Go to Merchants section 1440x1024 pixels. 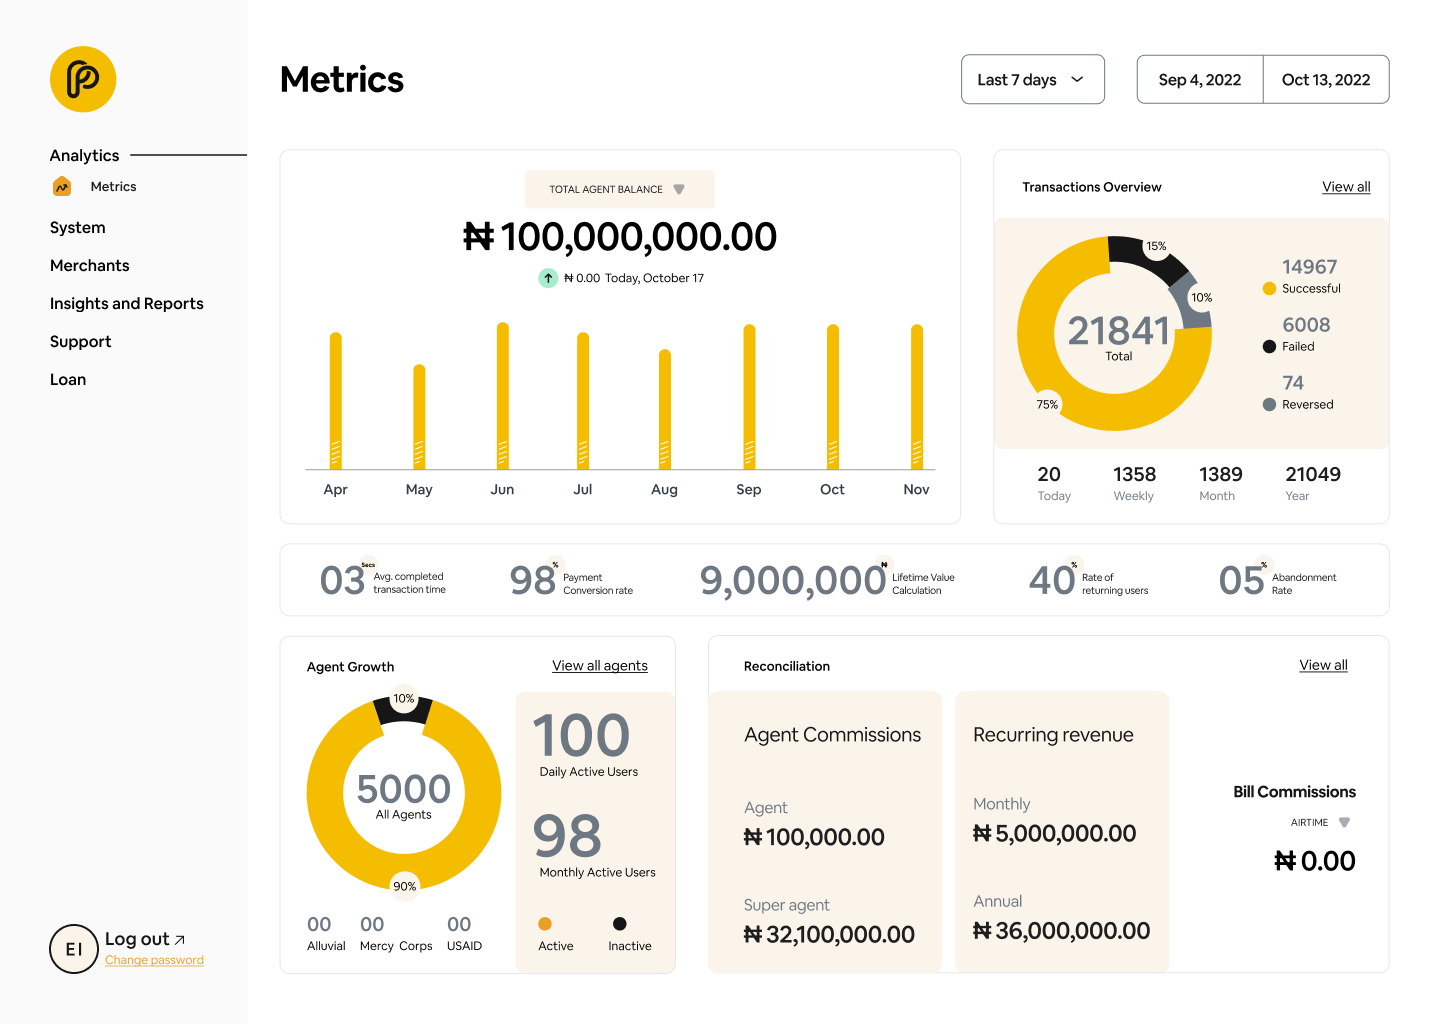pos(90,265)
